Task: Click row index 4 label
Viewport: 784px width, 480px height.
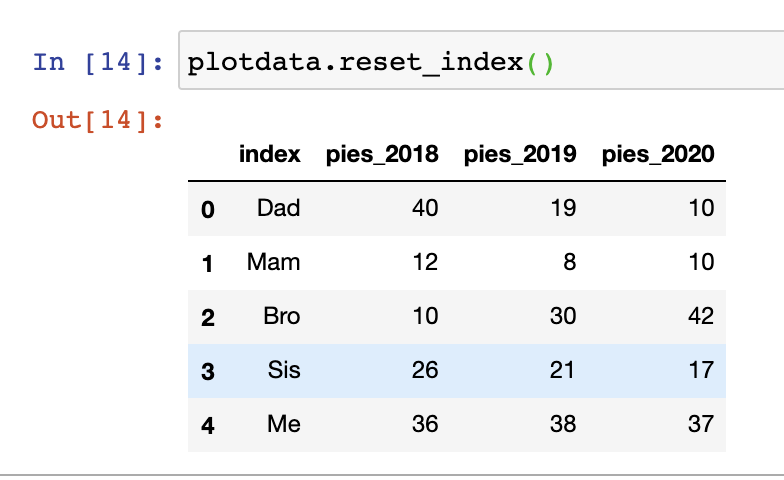Action: (x=208, y=426)
